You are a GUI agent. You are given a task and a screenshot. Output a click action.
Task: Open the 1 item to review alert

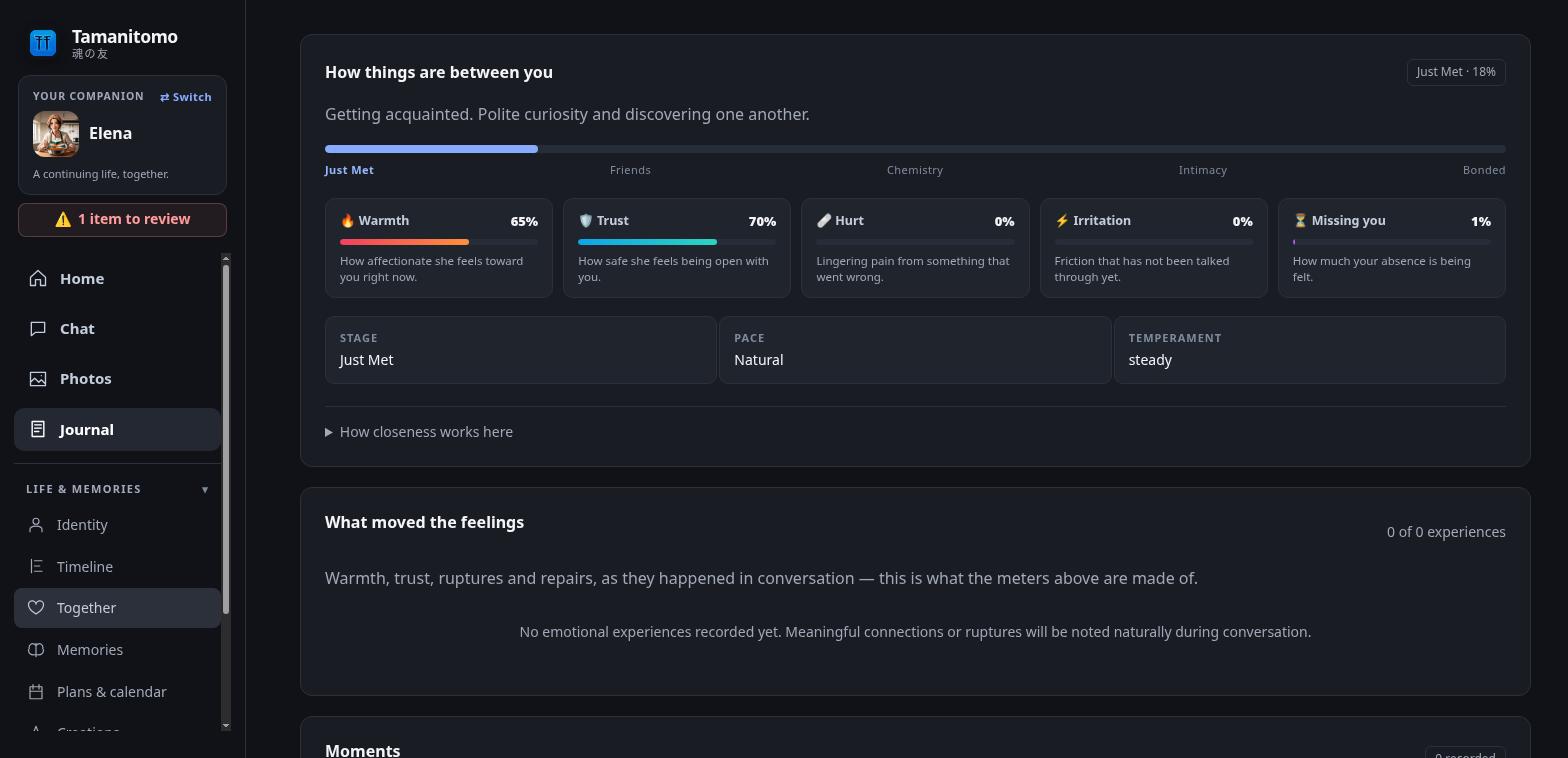tap(122, 220)
